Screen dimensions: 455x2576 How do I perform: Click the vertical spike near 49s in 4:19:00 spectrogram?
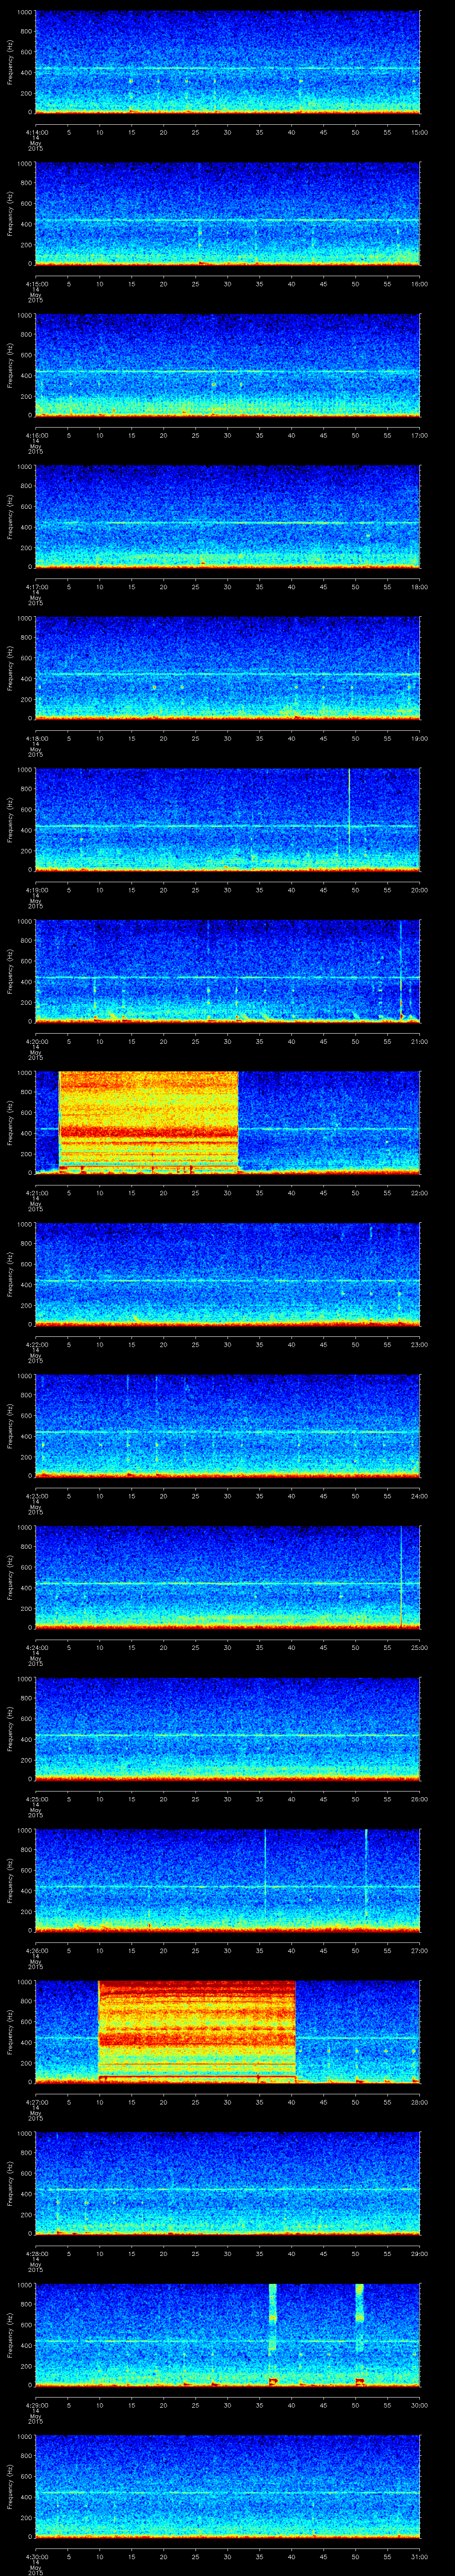(349, 818)
